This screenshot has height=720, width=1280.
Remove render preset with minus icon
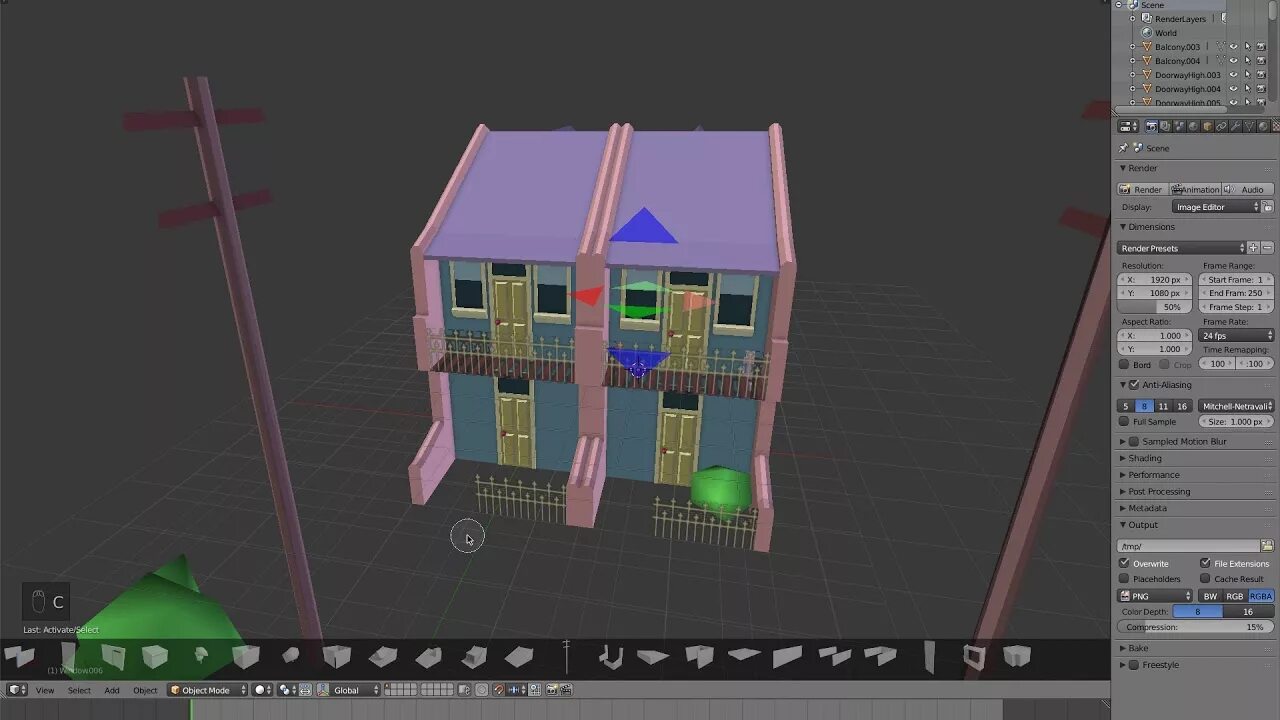point(1267,248)
